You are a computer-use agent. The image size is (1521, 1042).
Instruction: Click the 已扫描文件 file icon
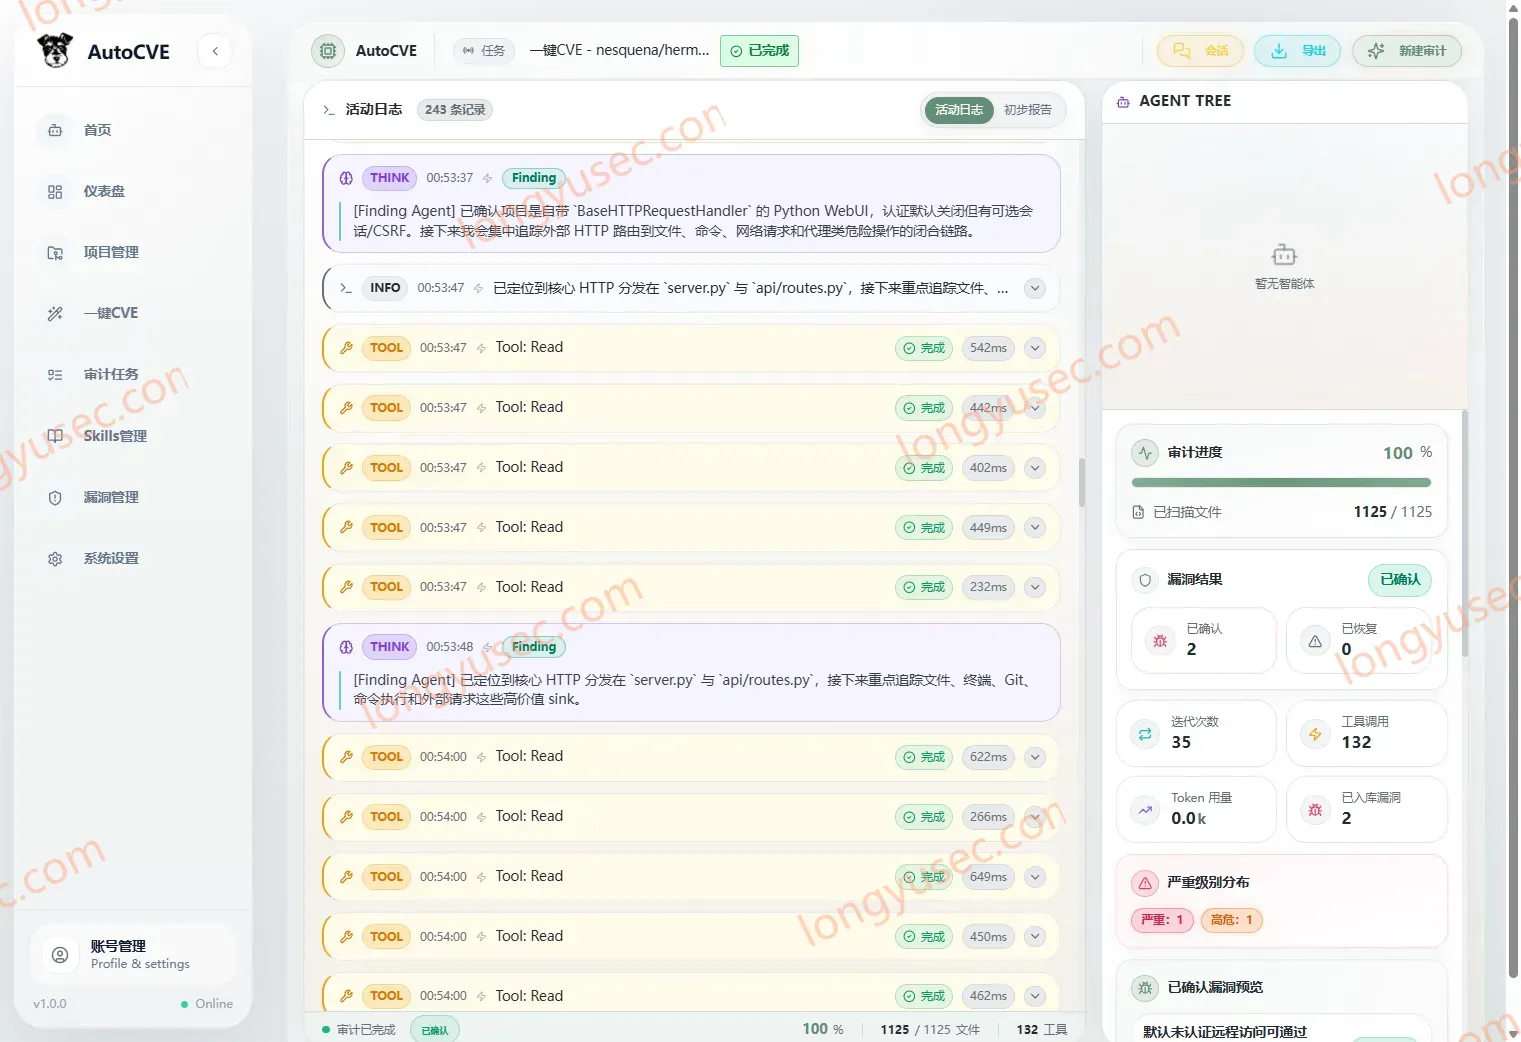click(1138, 512)
